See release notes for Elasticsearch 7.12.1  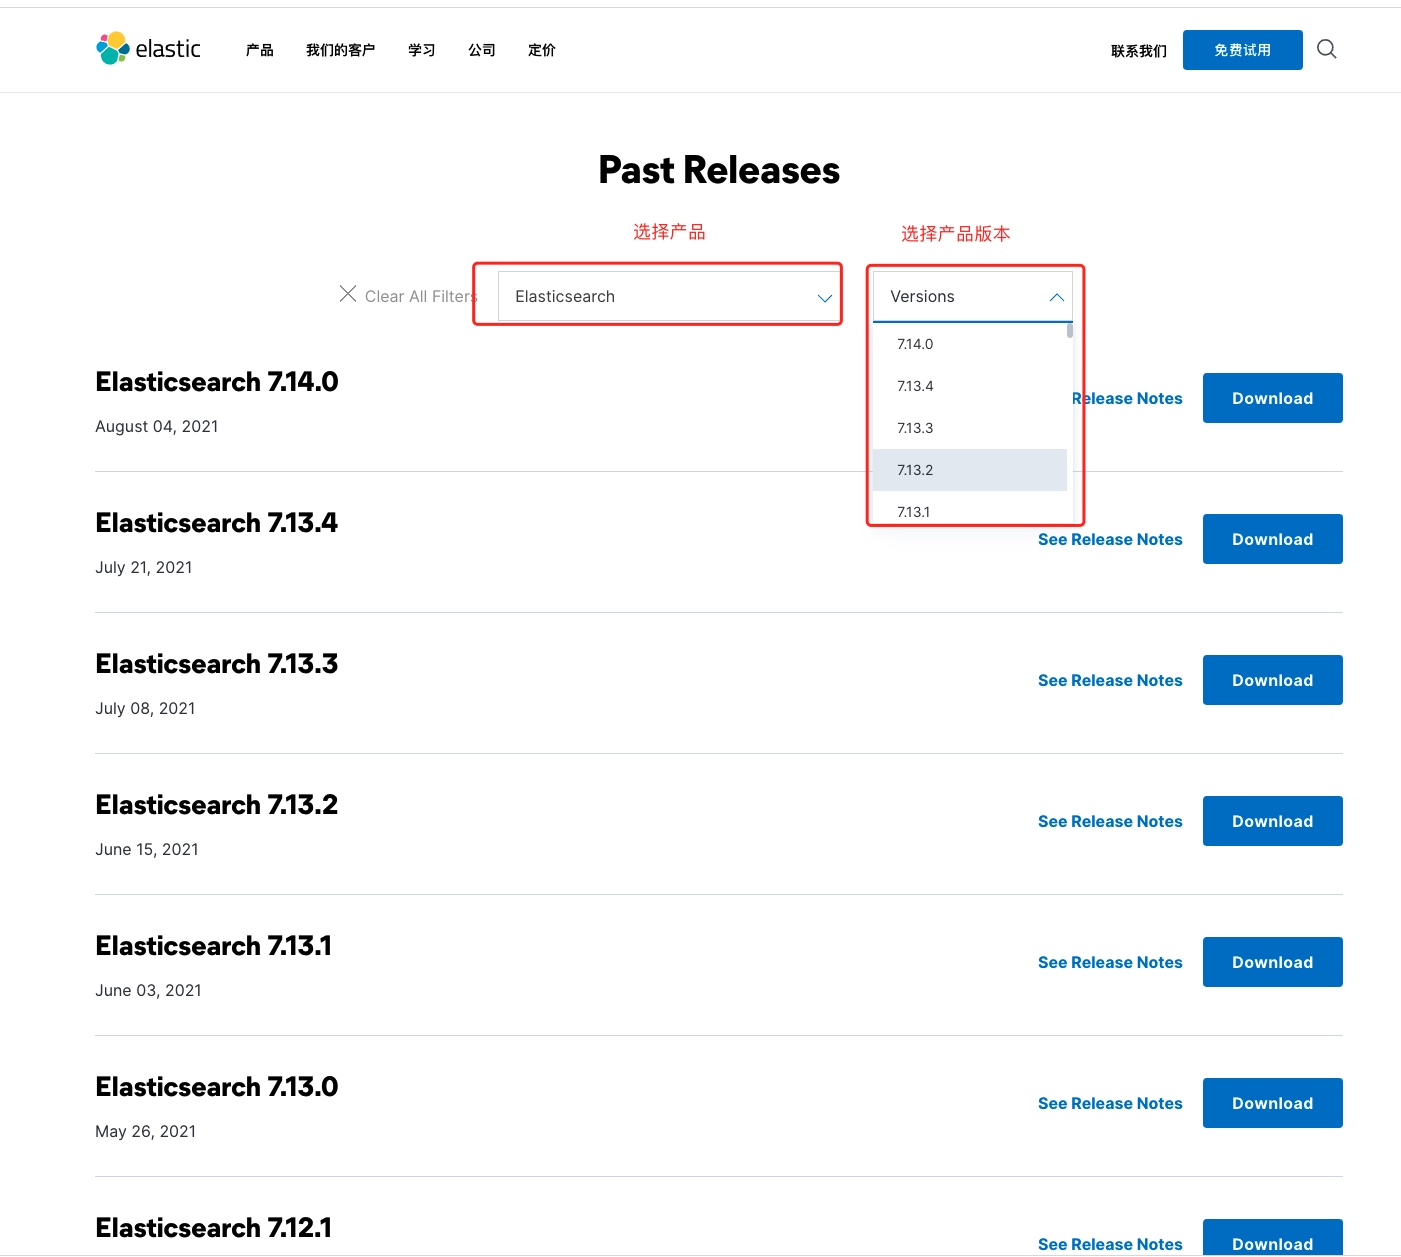1110,1244
